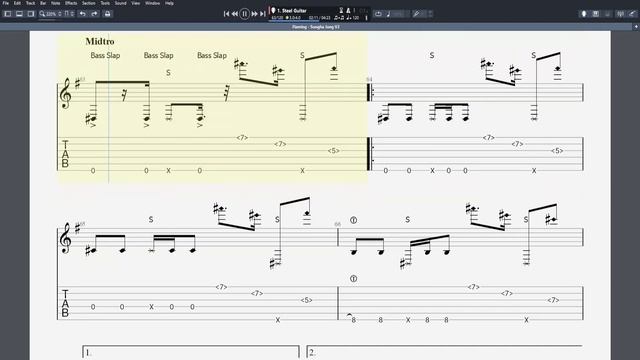Image resolution: width=640 pixels, height=360 pixels.
Task: Open the Bar menu
Action: (x=43, y=3)
